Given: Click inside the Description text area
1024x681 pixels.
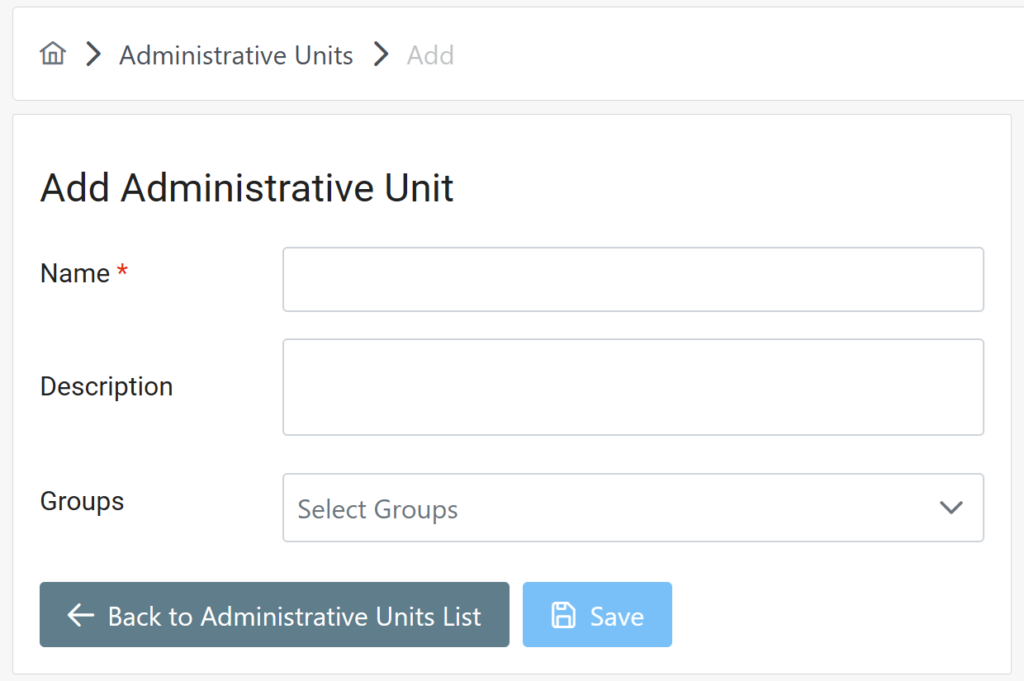Looking at the screenshot, I should click(x=632, y=387).
